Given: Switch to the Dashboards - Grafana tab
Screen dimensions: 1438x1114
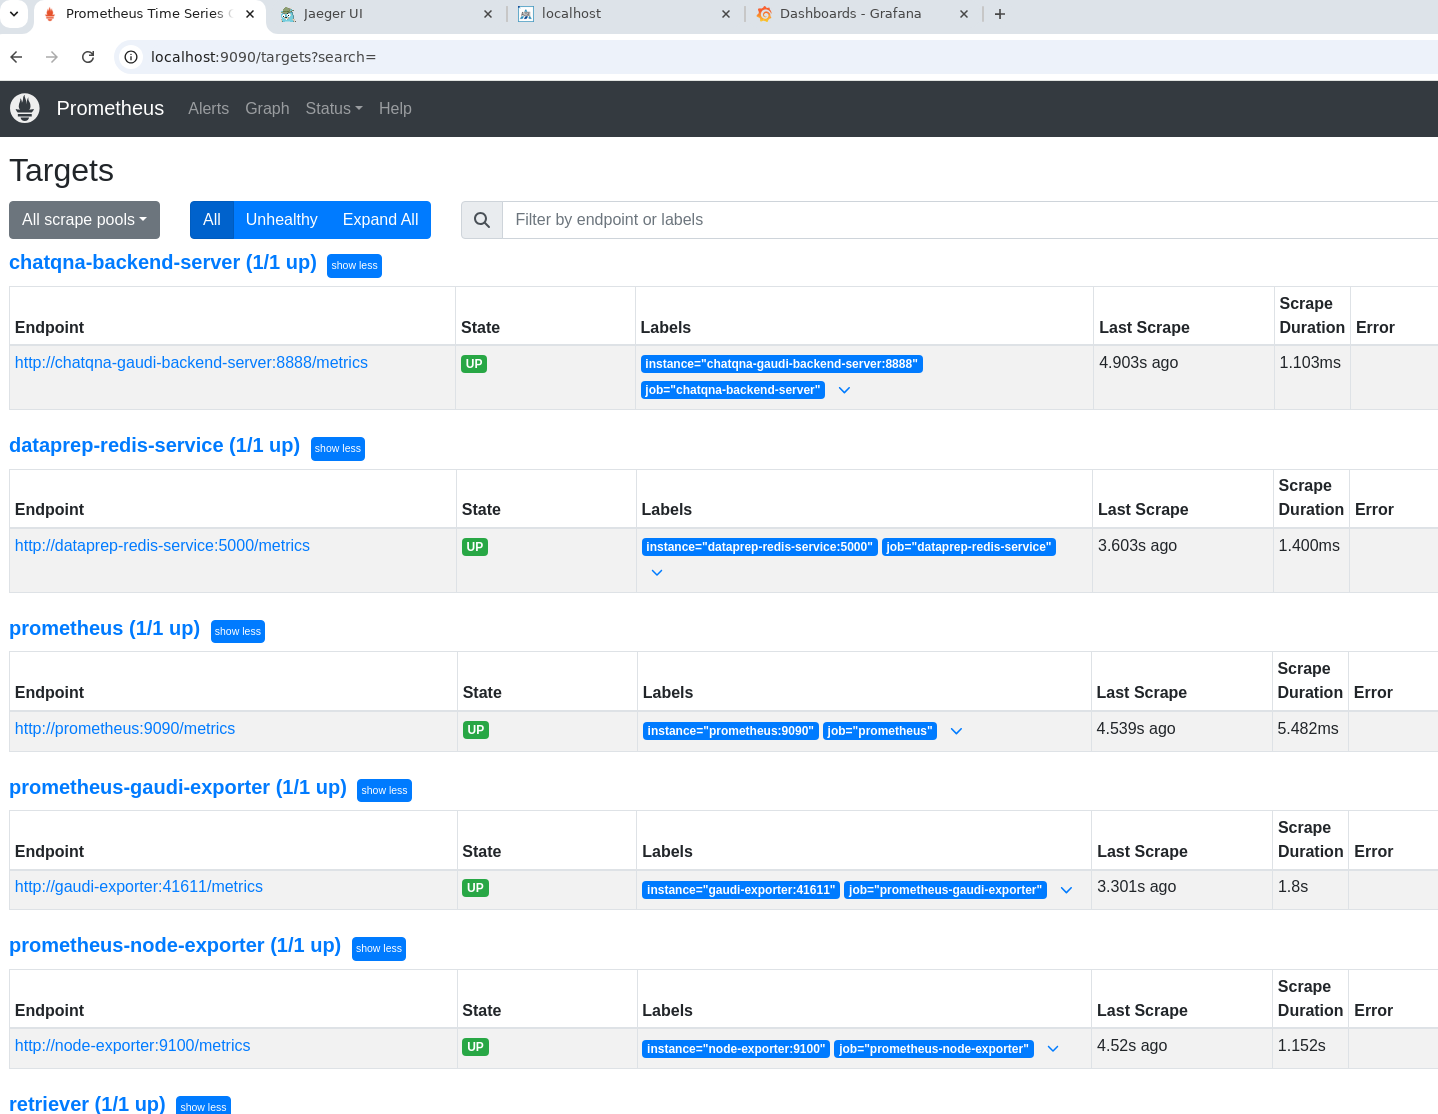Looking at the screenshot, I should click(861, 14).
